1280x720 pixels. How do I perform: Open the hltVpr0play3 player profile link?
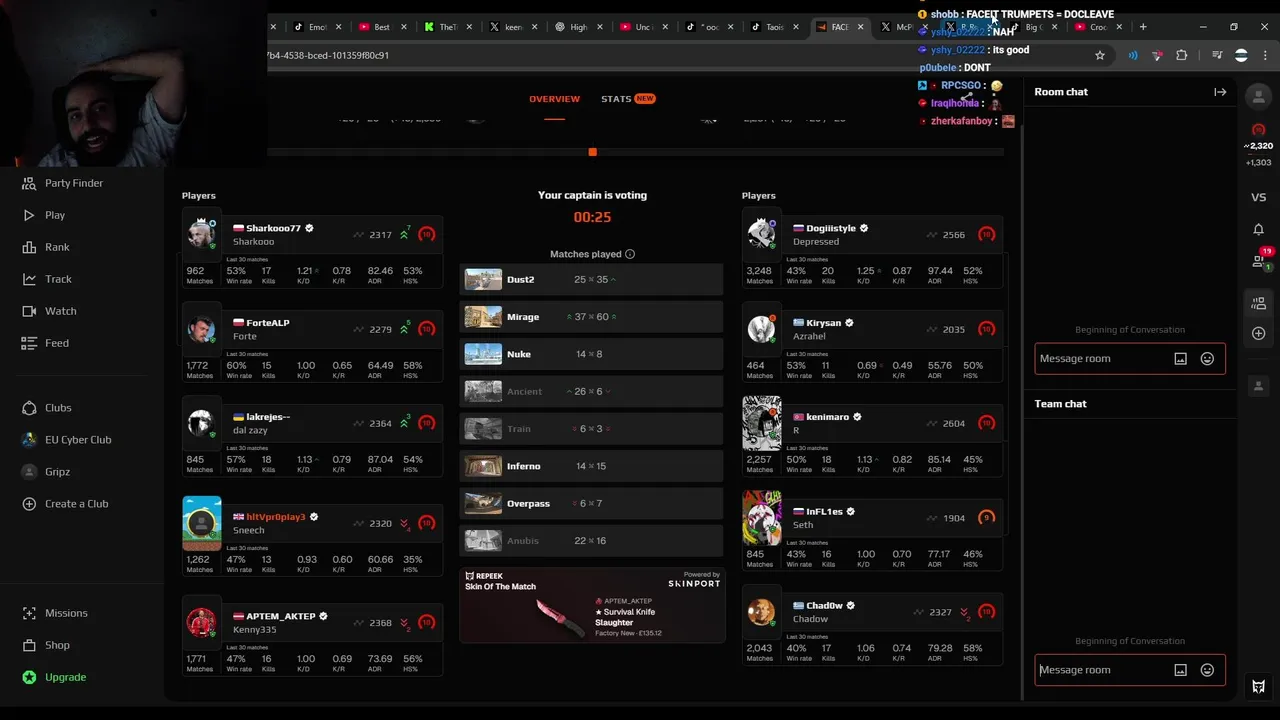pos(276,517)
